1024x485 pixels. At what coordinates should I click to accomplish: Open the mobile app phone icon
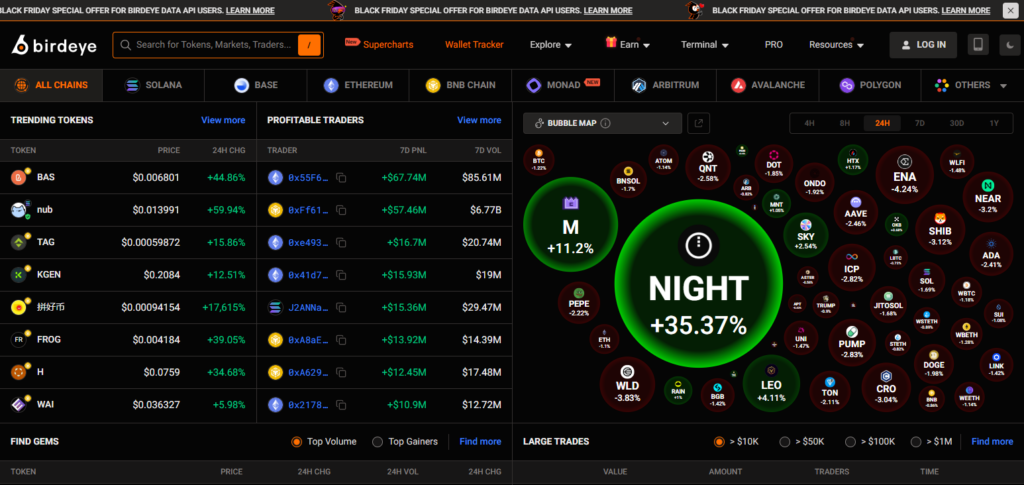pyautogui.click(x=978, y=45)
